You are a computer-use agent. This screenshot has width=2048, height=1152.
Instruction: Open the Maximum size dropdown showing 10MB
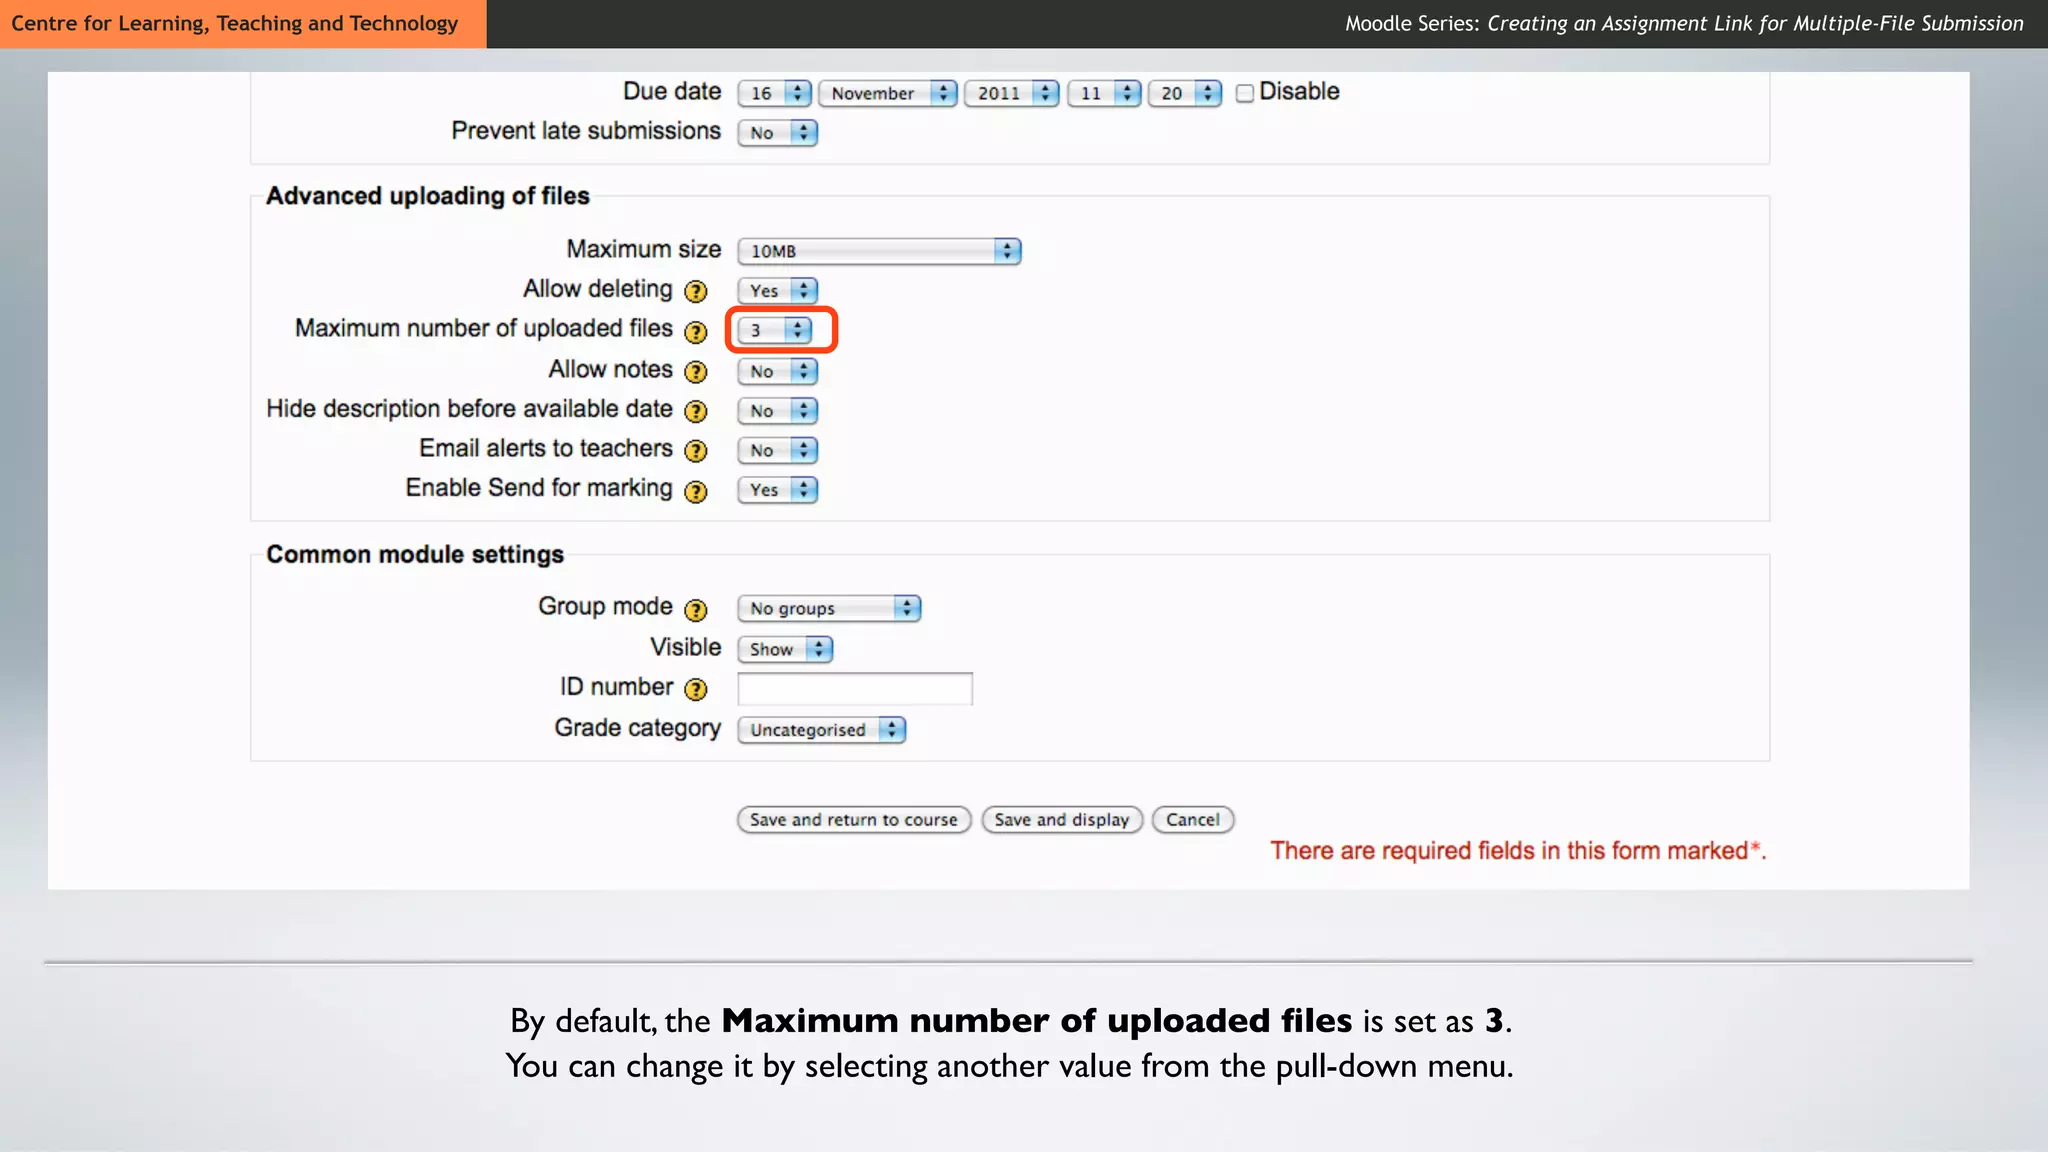click(879, 251)
